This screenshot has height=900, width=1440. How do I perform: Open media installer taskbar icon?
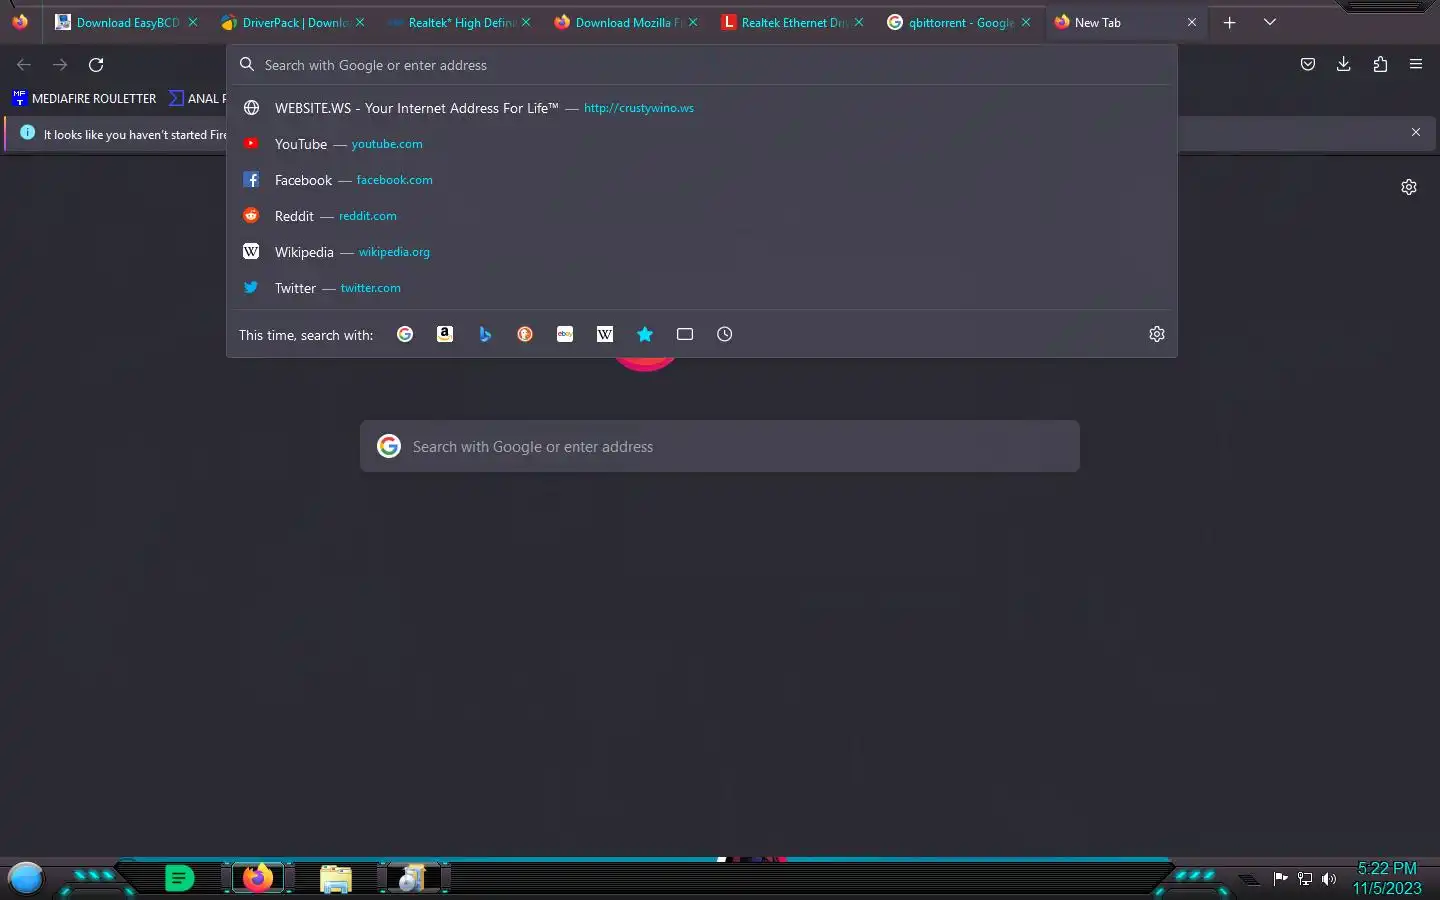(x=411, y=879)
